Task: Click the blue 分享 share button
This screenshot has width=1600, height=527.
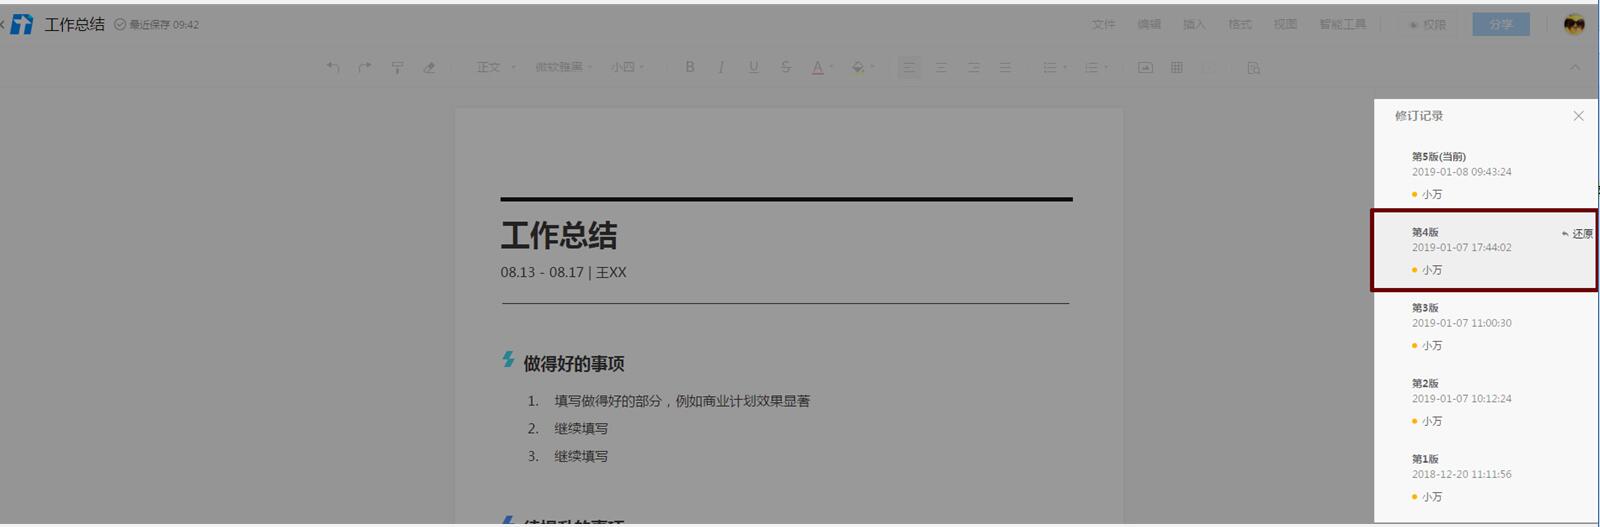Action: 1501,24
